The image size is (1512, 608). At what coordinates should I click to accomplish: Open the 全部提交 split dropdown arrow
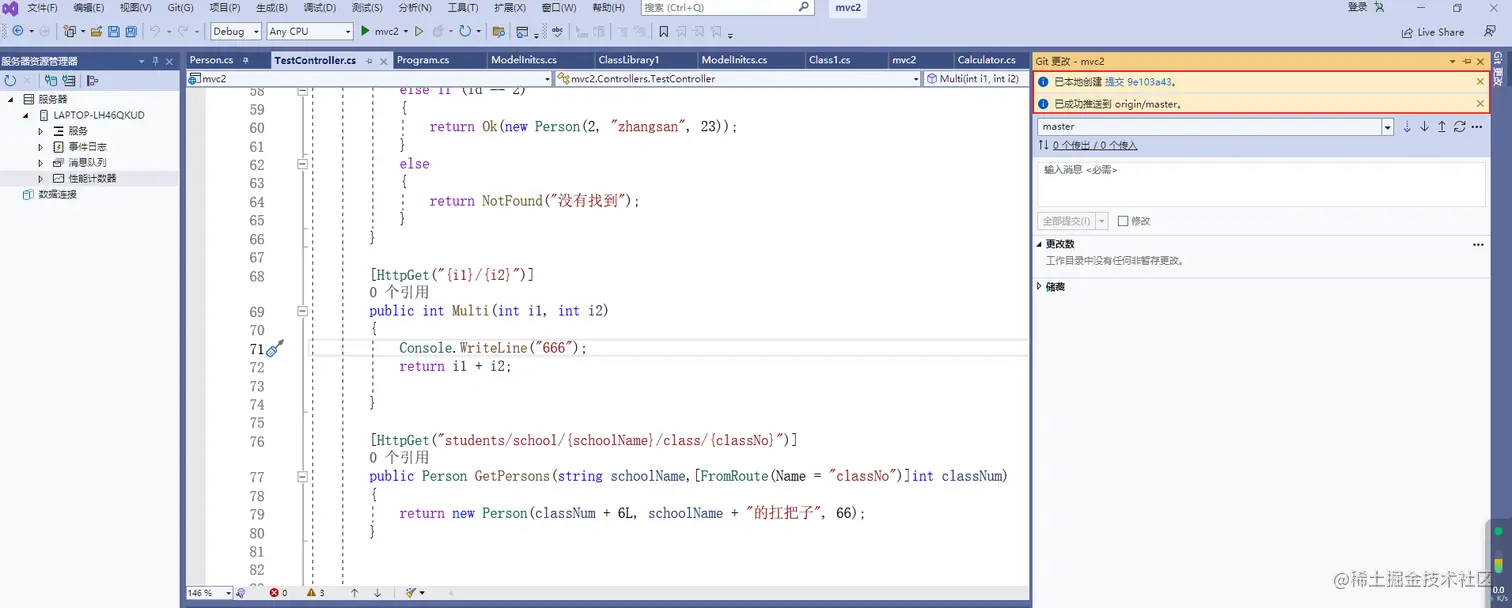tap(1102, 221)
